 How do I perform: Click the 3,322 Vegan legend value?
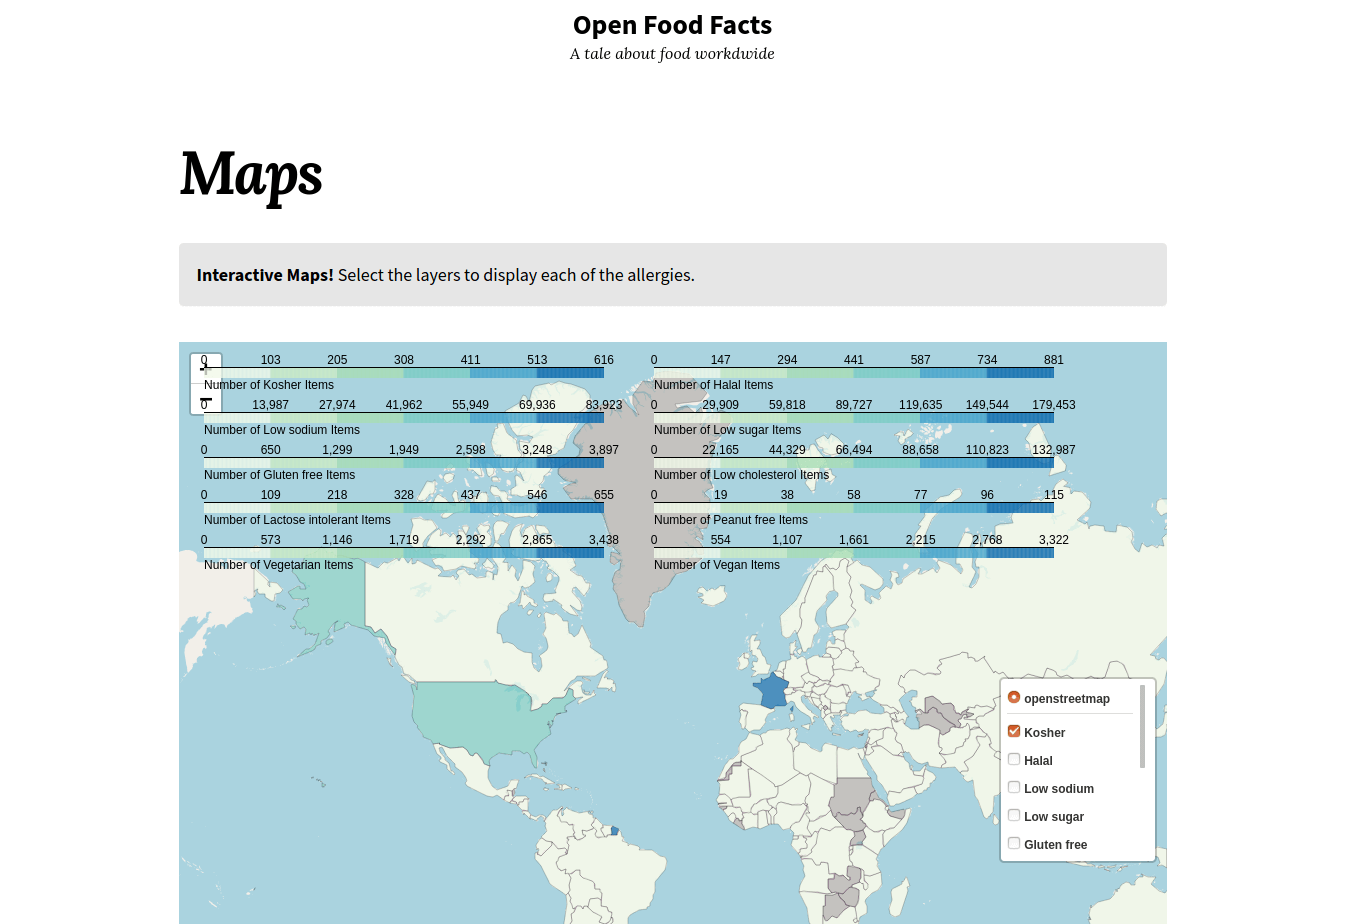click(1054, 540)
